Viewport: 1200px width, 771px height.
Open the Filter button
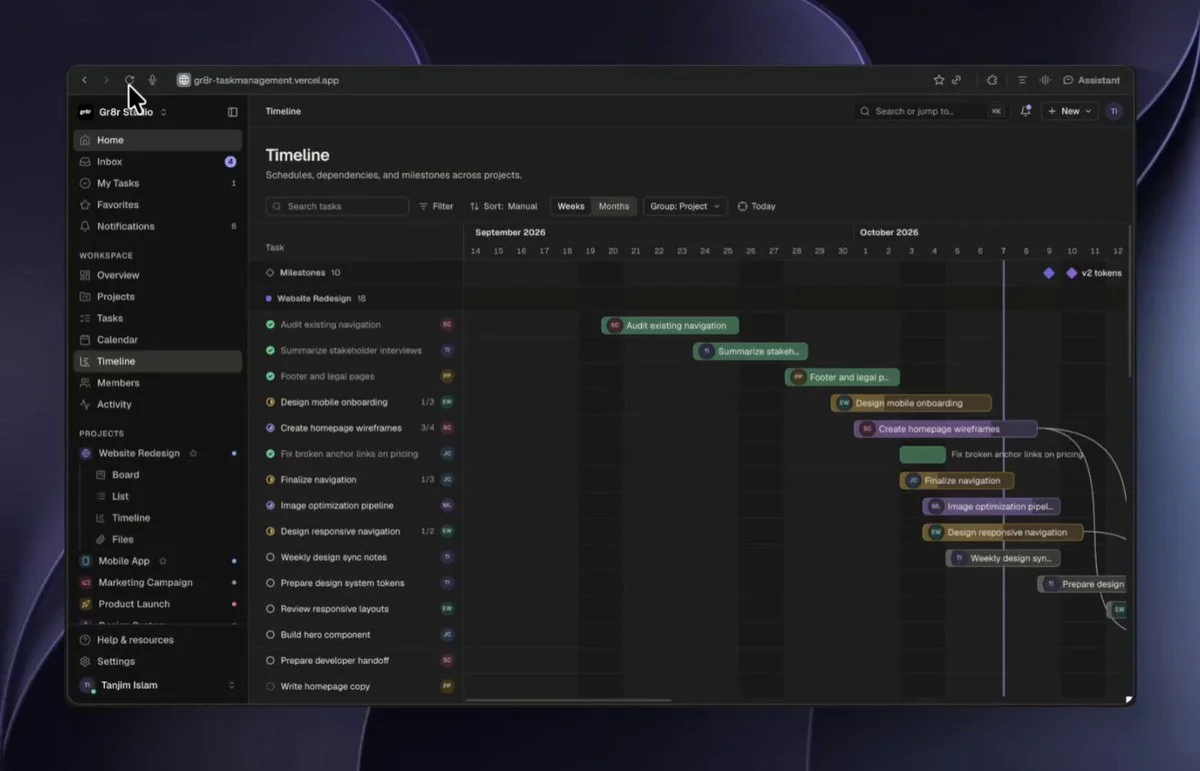(x=436, y=206)
